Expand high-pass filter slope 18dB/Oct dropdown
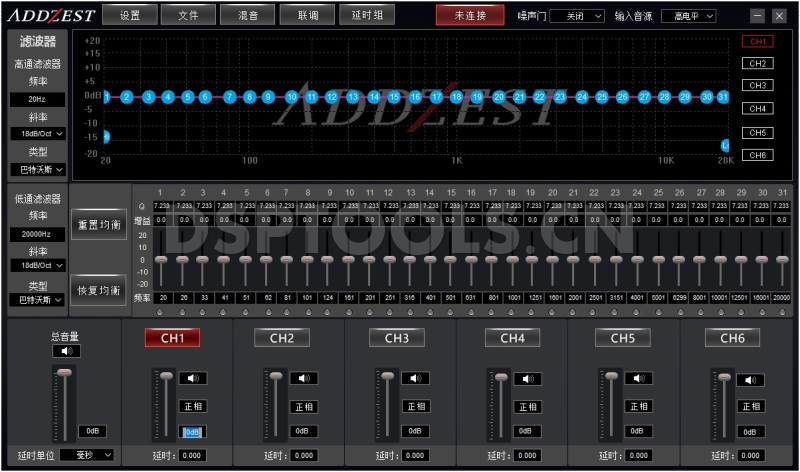The width and height of the screenshot is (800, 472). click(38, 133)
